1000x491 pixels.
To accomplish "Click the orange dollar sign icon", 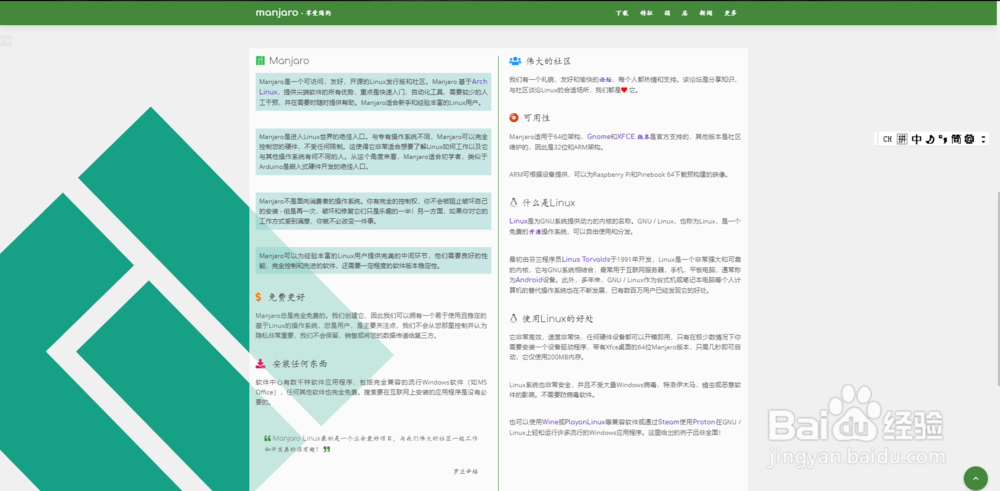I will (259, 297).
